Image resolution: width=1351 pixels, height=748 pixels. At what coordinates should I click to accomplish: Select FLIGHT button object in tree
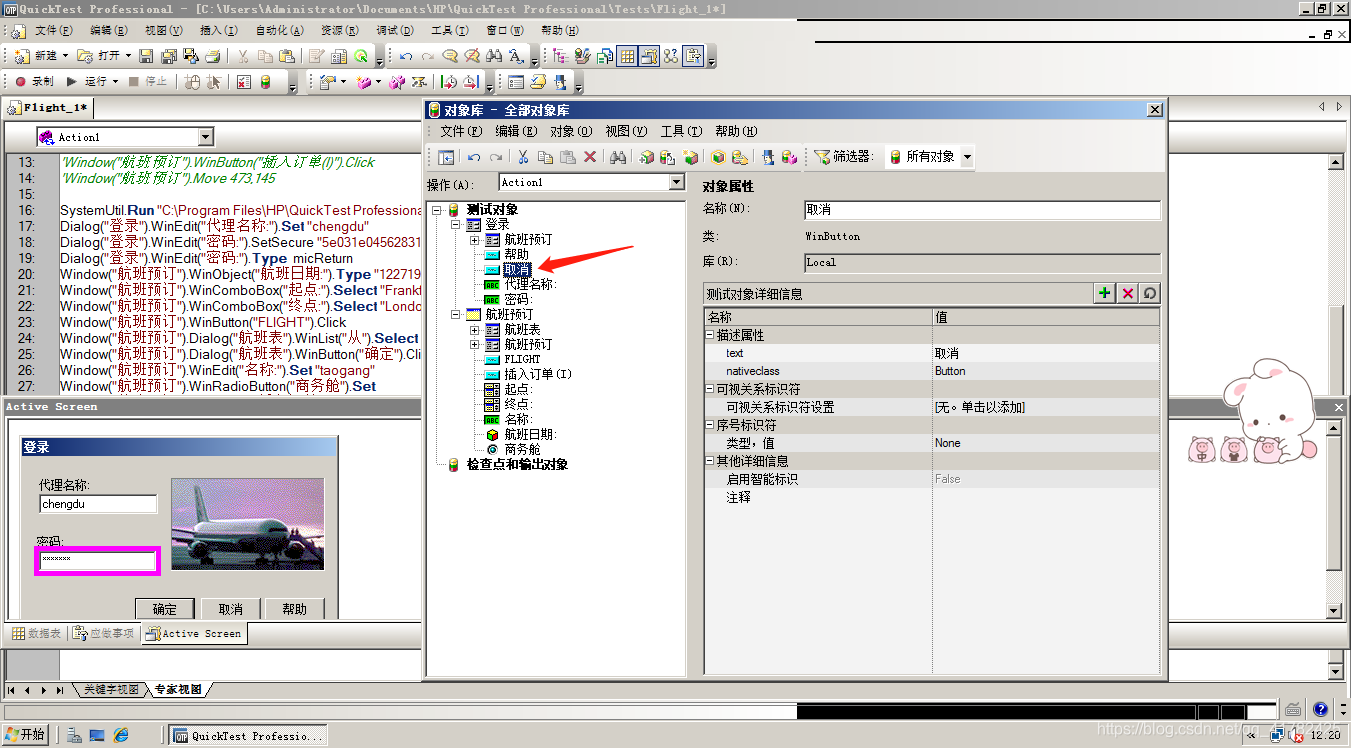(x=522, y=359)
